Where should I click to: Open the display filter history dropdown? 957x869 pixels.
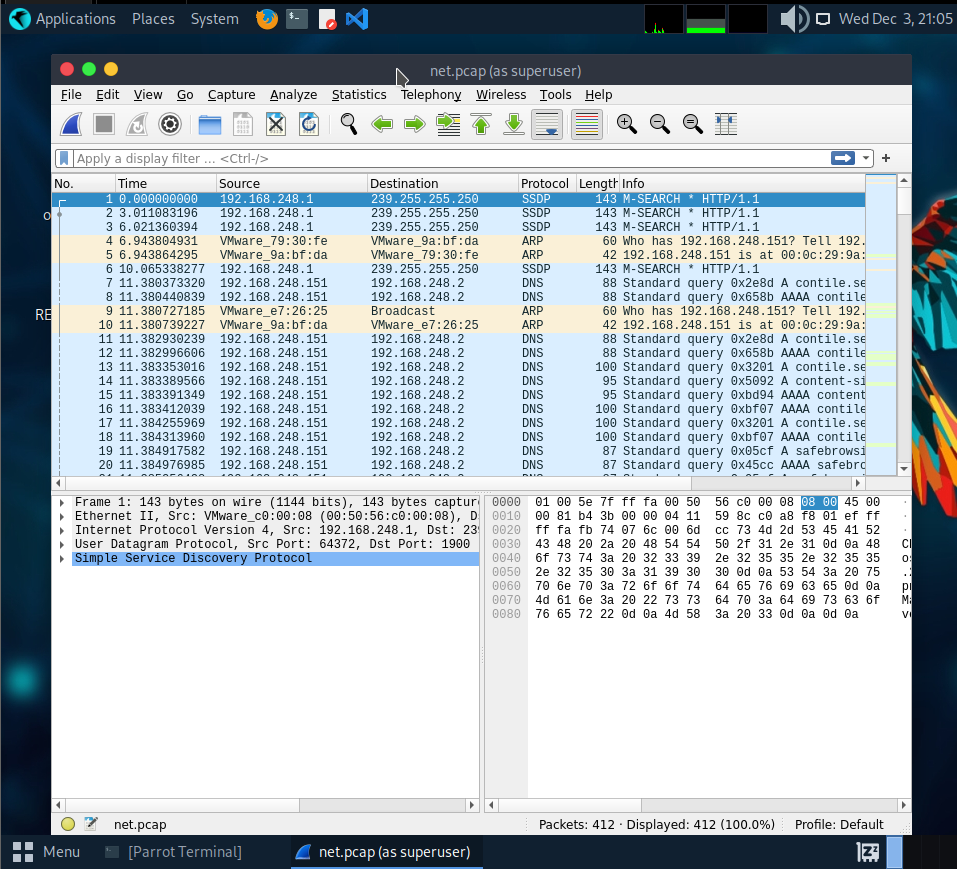pos(866,158)
